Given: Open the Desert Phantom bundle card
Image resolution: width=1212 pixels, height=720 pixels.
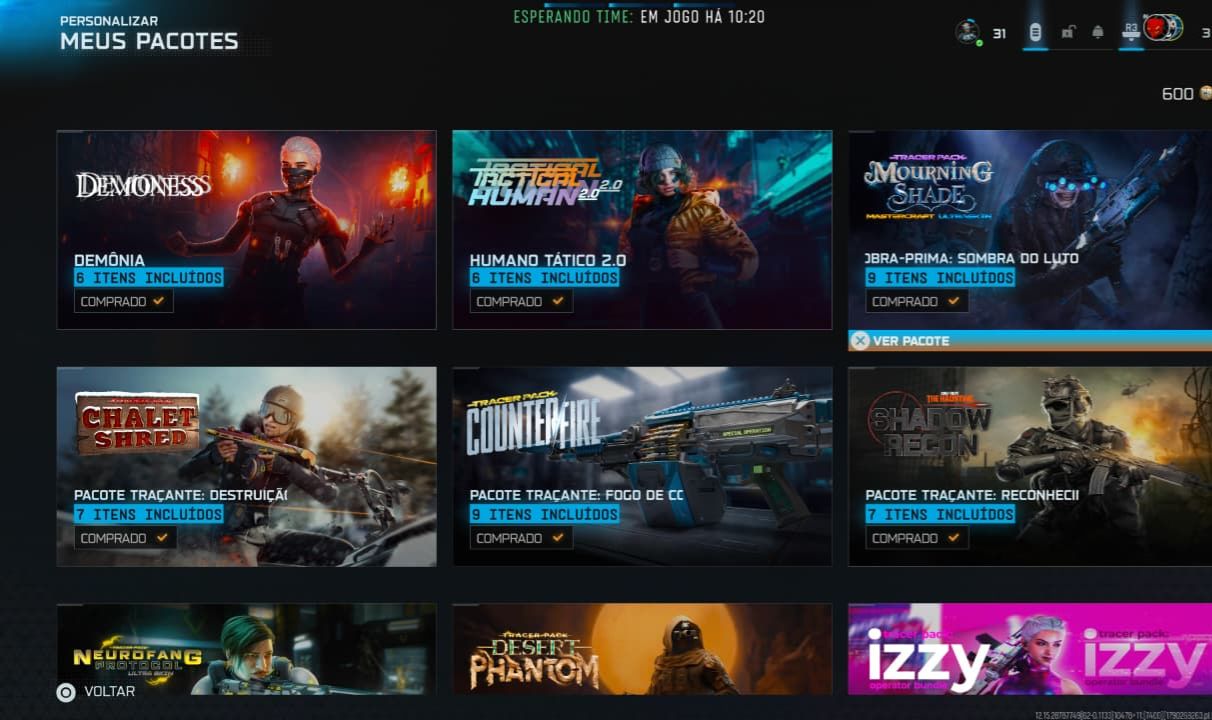Looking at the screenshot, I should [642, 649].
